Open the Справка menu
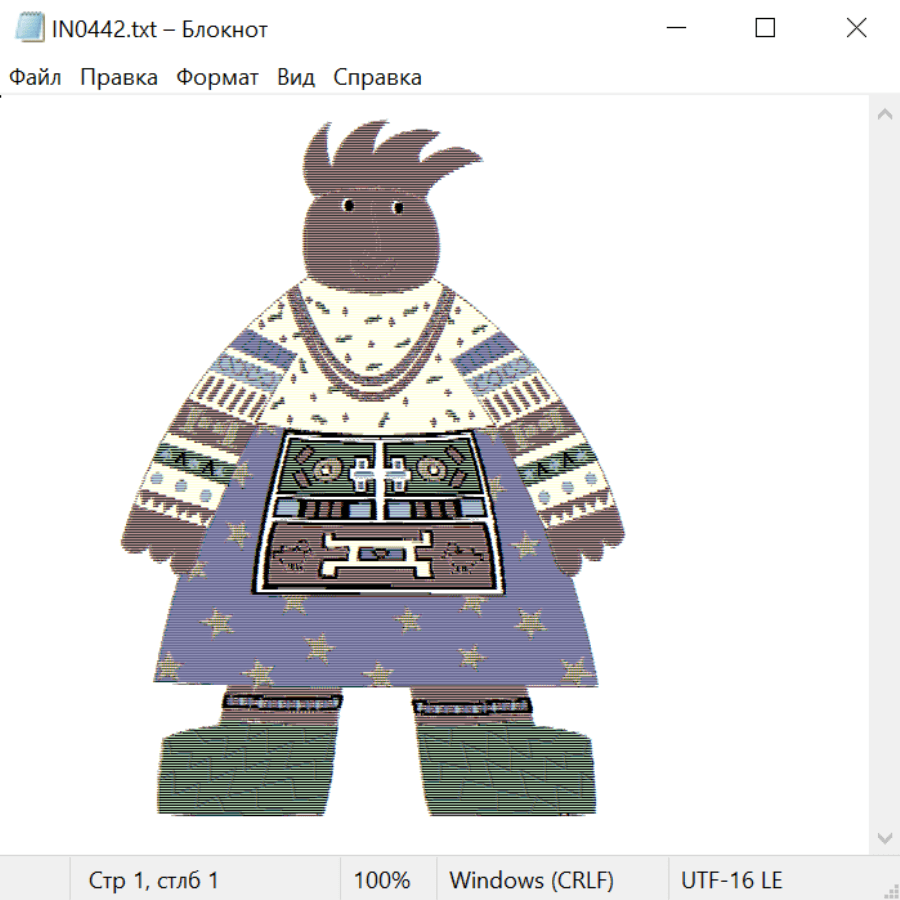 (x=377, y=78)
